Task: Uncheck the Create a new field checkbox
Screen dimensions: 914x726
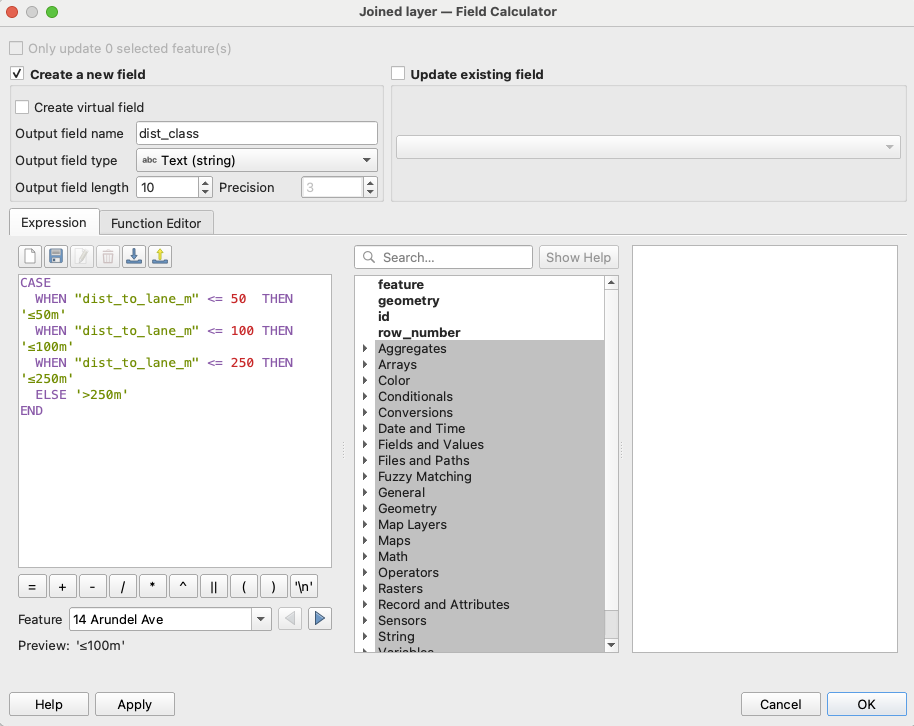Action: click(x=17, y=74)
